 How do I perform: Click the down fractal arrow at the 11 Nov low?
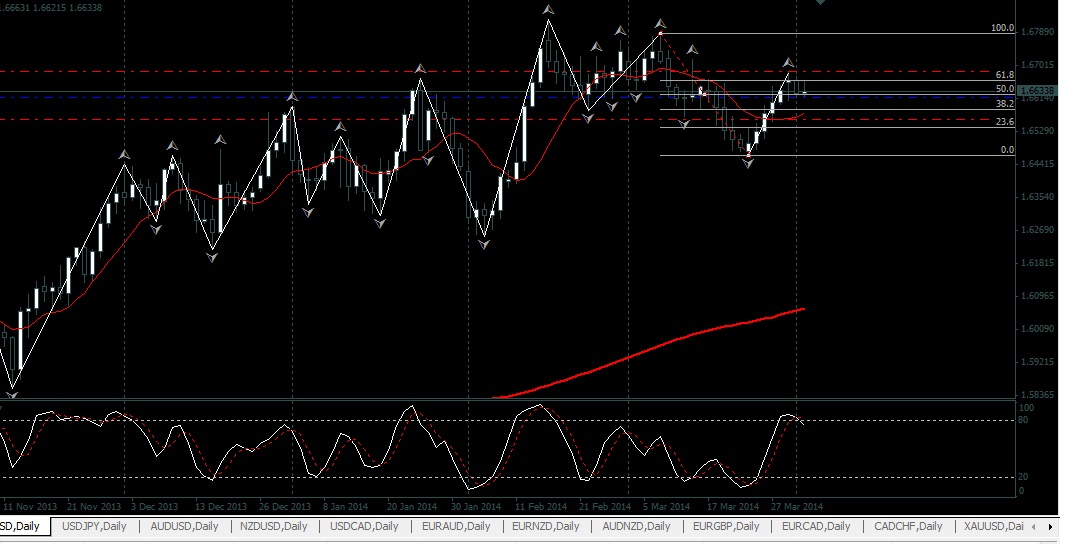(12, 394)
